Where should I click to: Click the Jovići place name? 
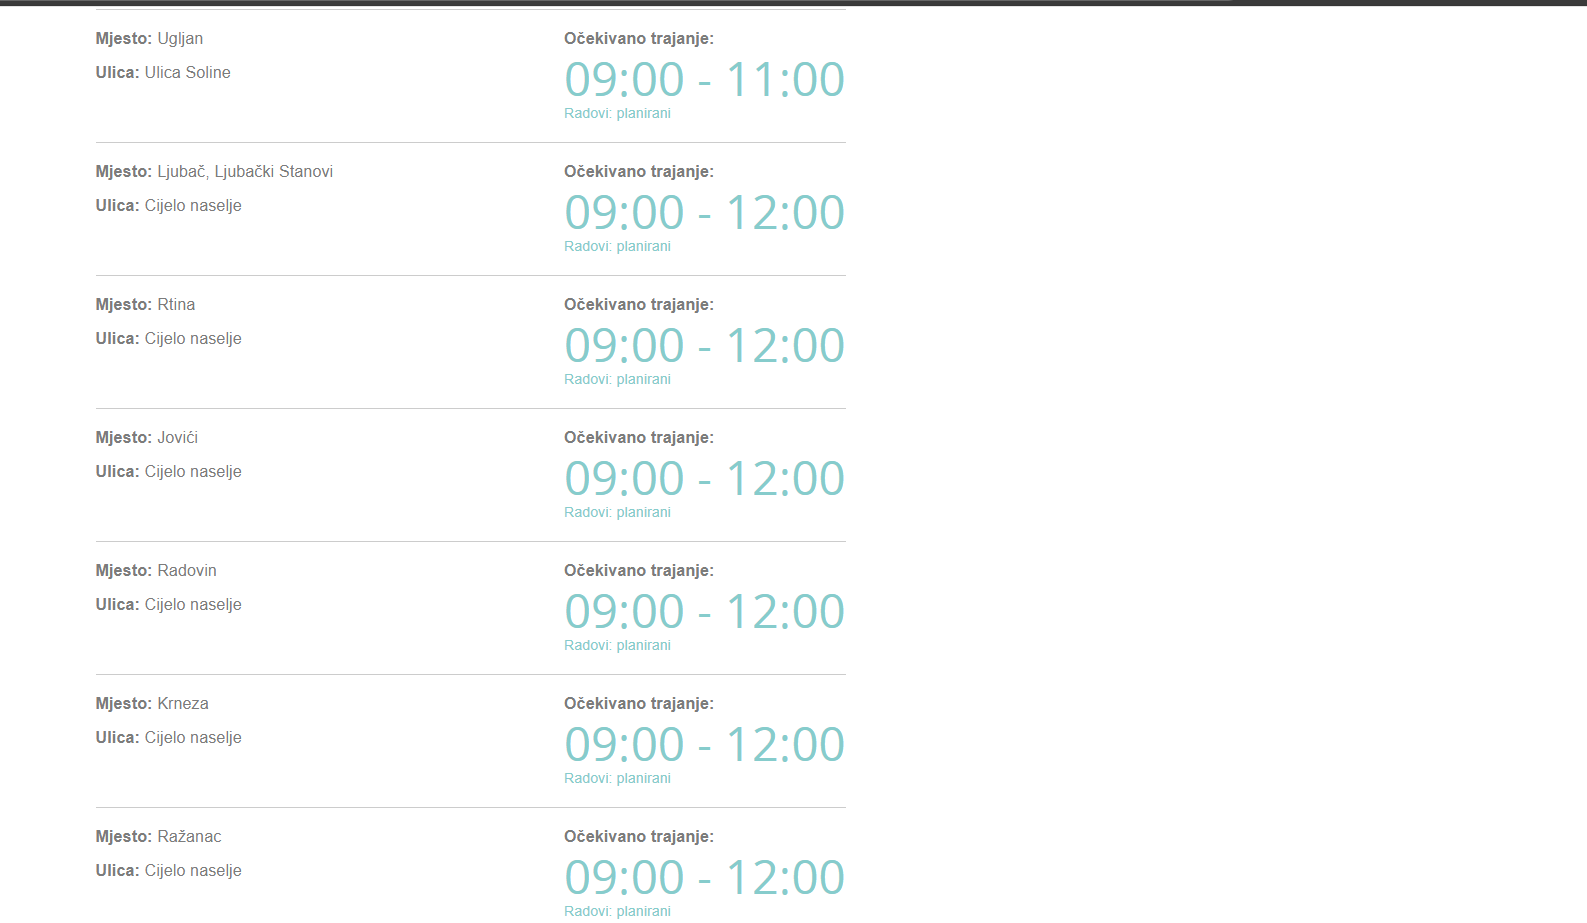point(177,438)
